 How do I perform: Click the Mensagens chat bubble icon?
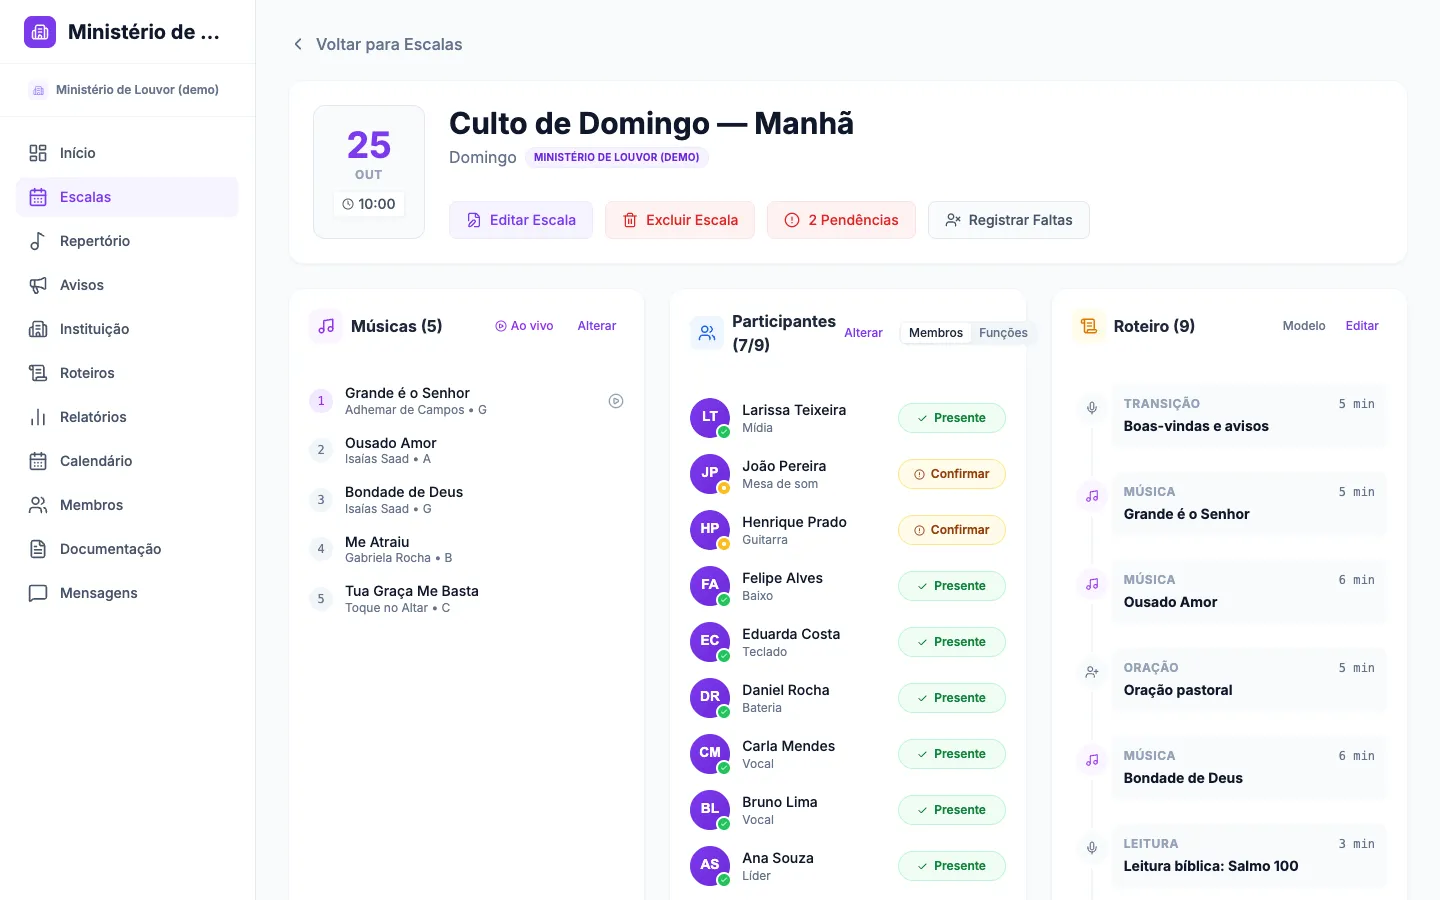click(x=38, y=593)
